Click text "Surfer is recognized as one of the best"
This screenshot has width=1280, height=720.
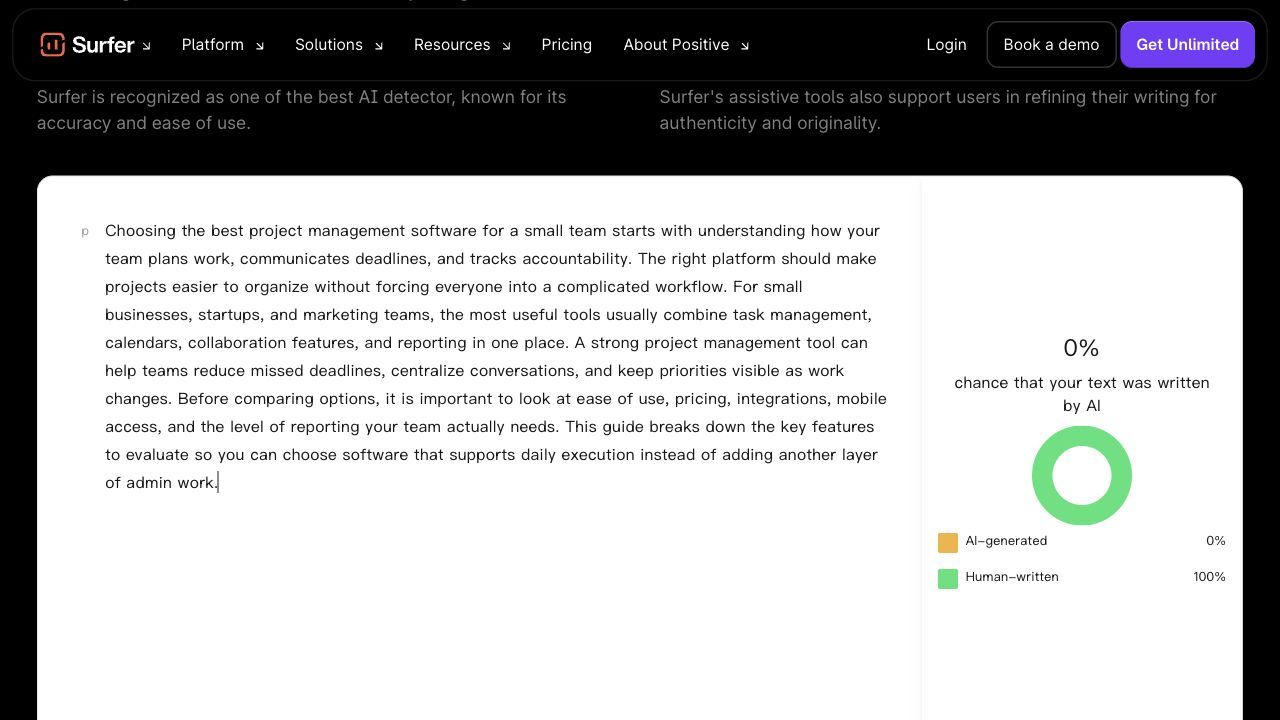[195, 97]
